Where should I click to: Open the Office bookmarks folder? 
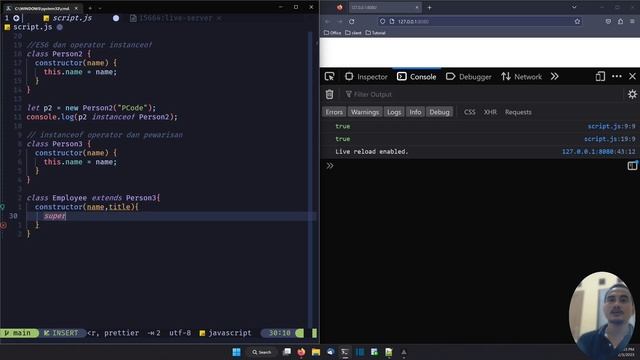pos(332,33)
